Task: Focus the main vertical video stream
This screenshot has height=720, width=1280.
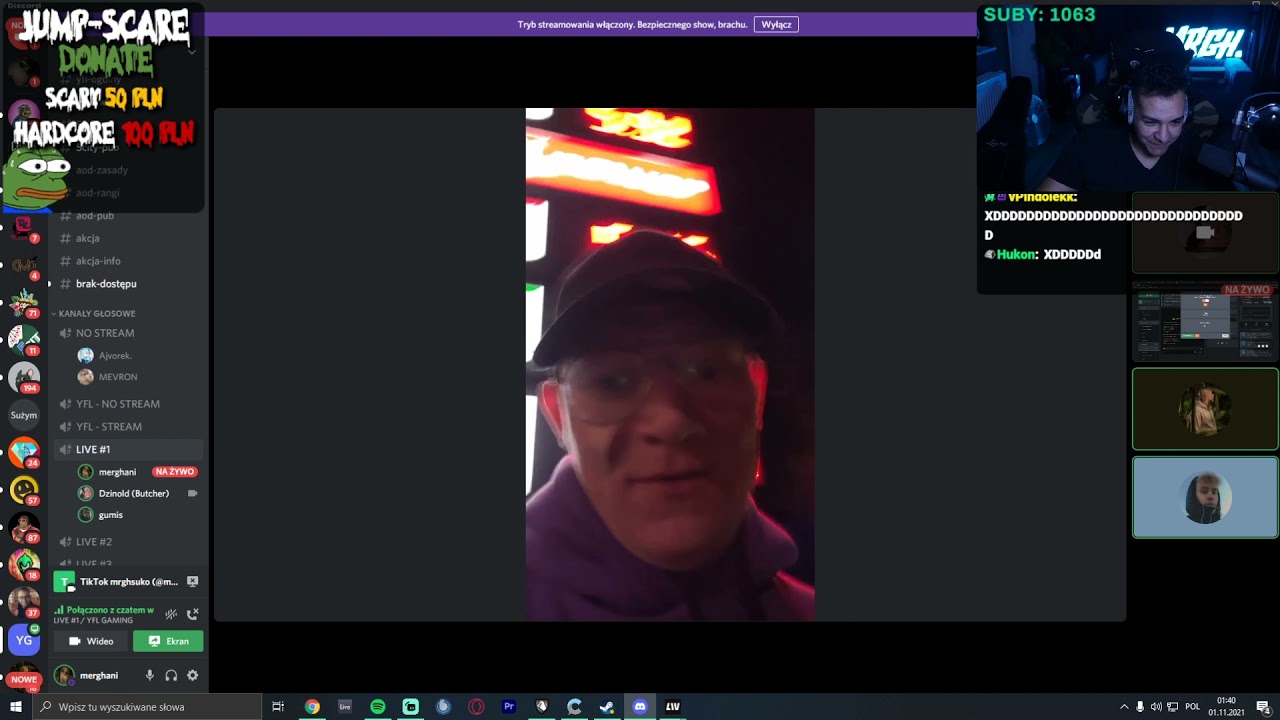Action: [x=670, y=365]
